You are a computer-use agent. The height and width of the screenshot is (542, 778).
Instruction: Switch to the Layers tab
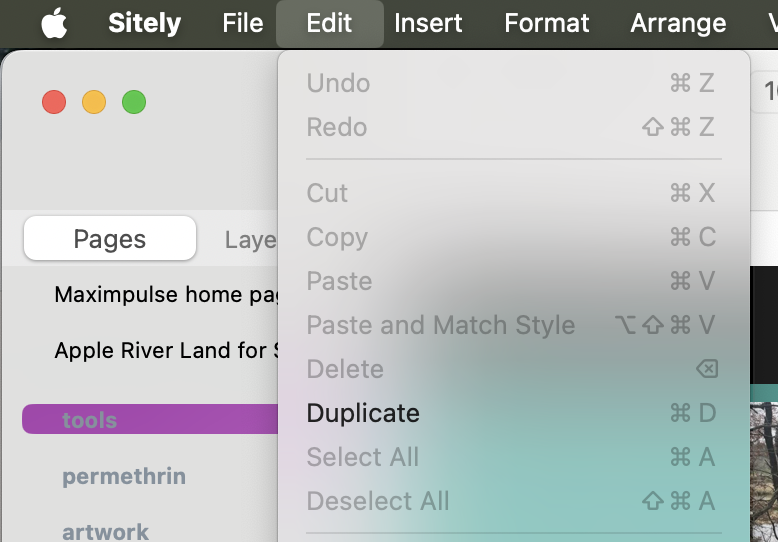(x=250, y=239)
